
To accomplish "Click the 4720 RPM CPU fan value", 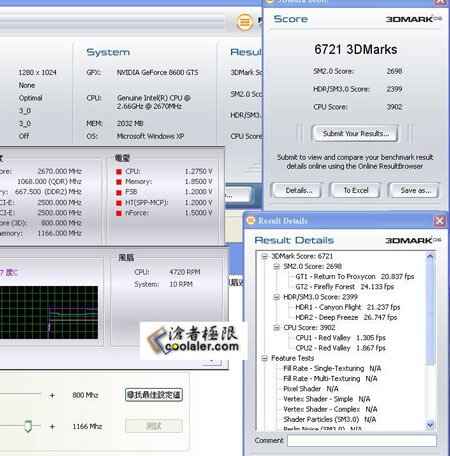I will [185, 272].
